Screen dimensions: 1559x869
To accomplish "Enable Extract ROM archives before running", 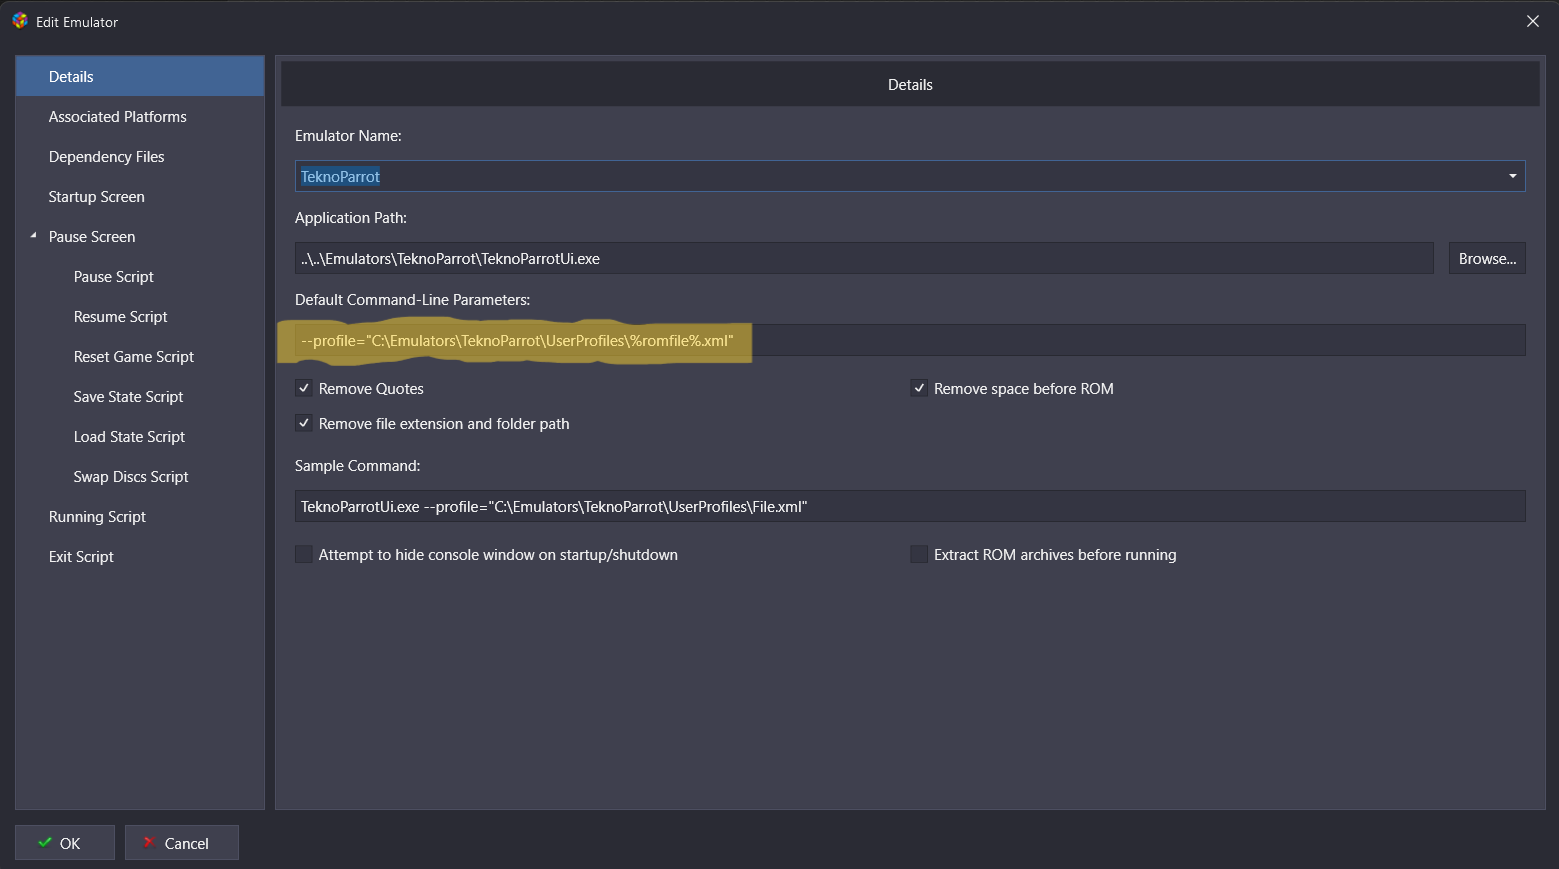I will 919,554.
